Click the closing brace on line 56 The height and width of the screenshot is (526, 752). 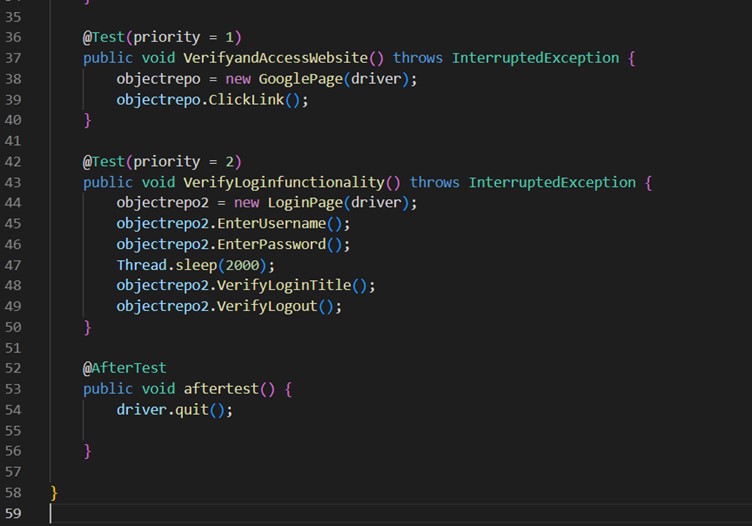[87, 451]
